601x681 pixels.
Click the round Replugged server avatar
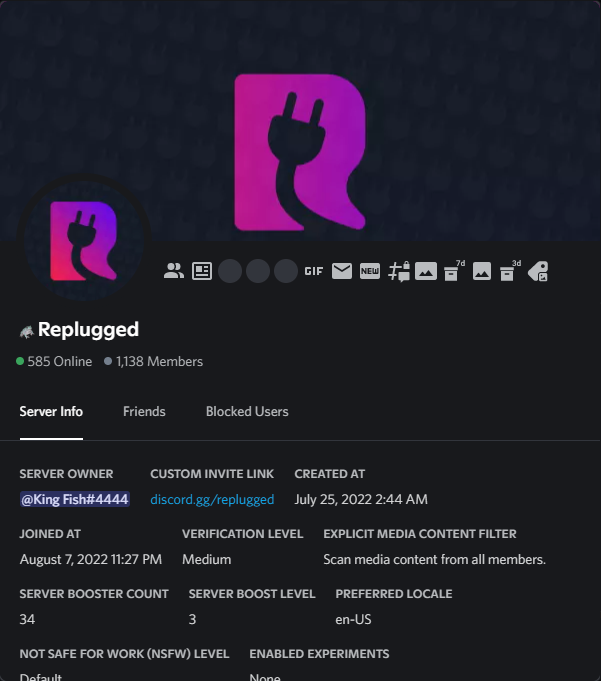coord(84,241)
